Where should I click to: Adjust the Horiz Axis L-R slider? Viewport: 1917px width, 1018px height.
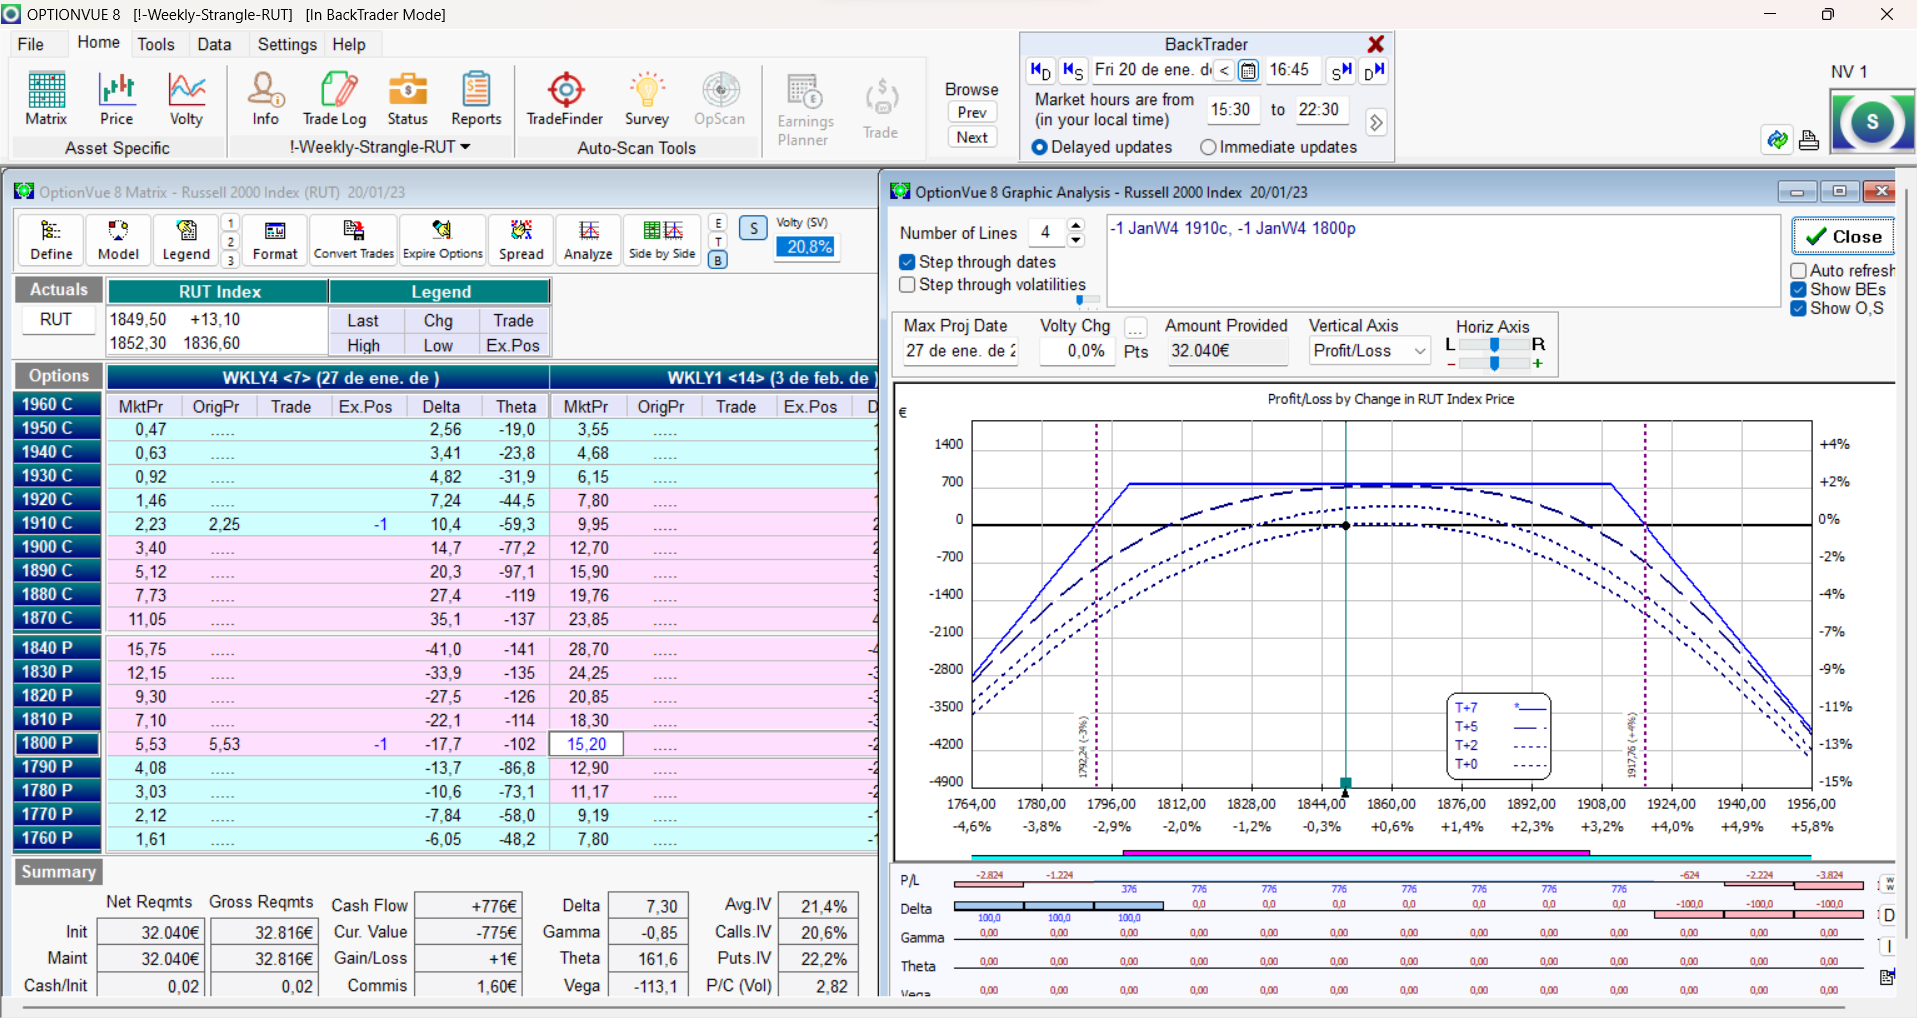(1494, 345)
